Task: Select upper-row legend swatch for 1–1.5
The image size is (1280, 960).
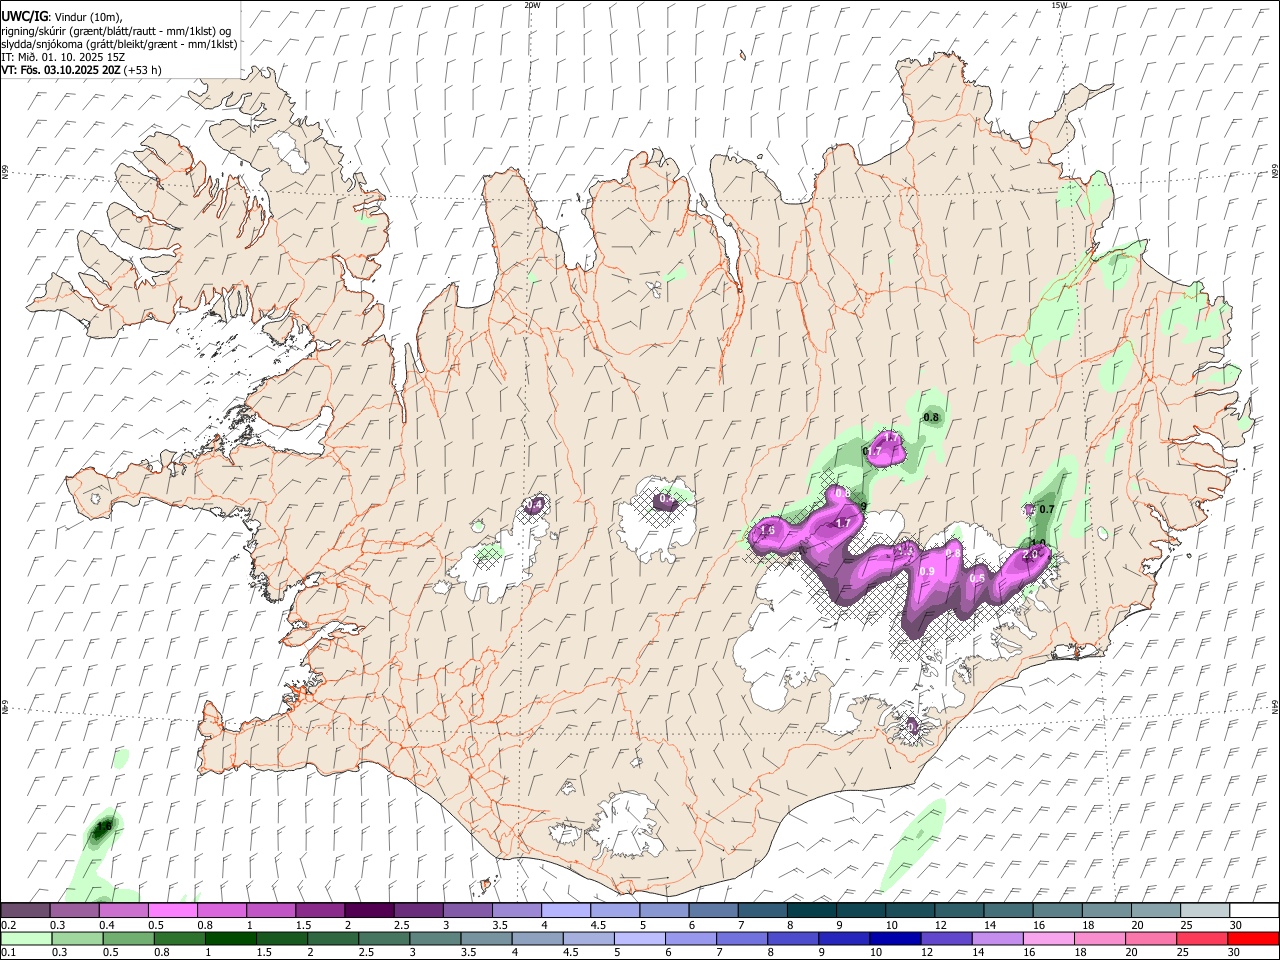Action: pos(270,911)
